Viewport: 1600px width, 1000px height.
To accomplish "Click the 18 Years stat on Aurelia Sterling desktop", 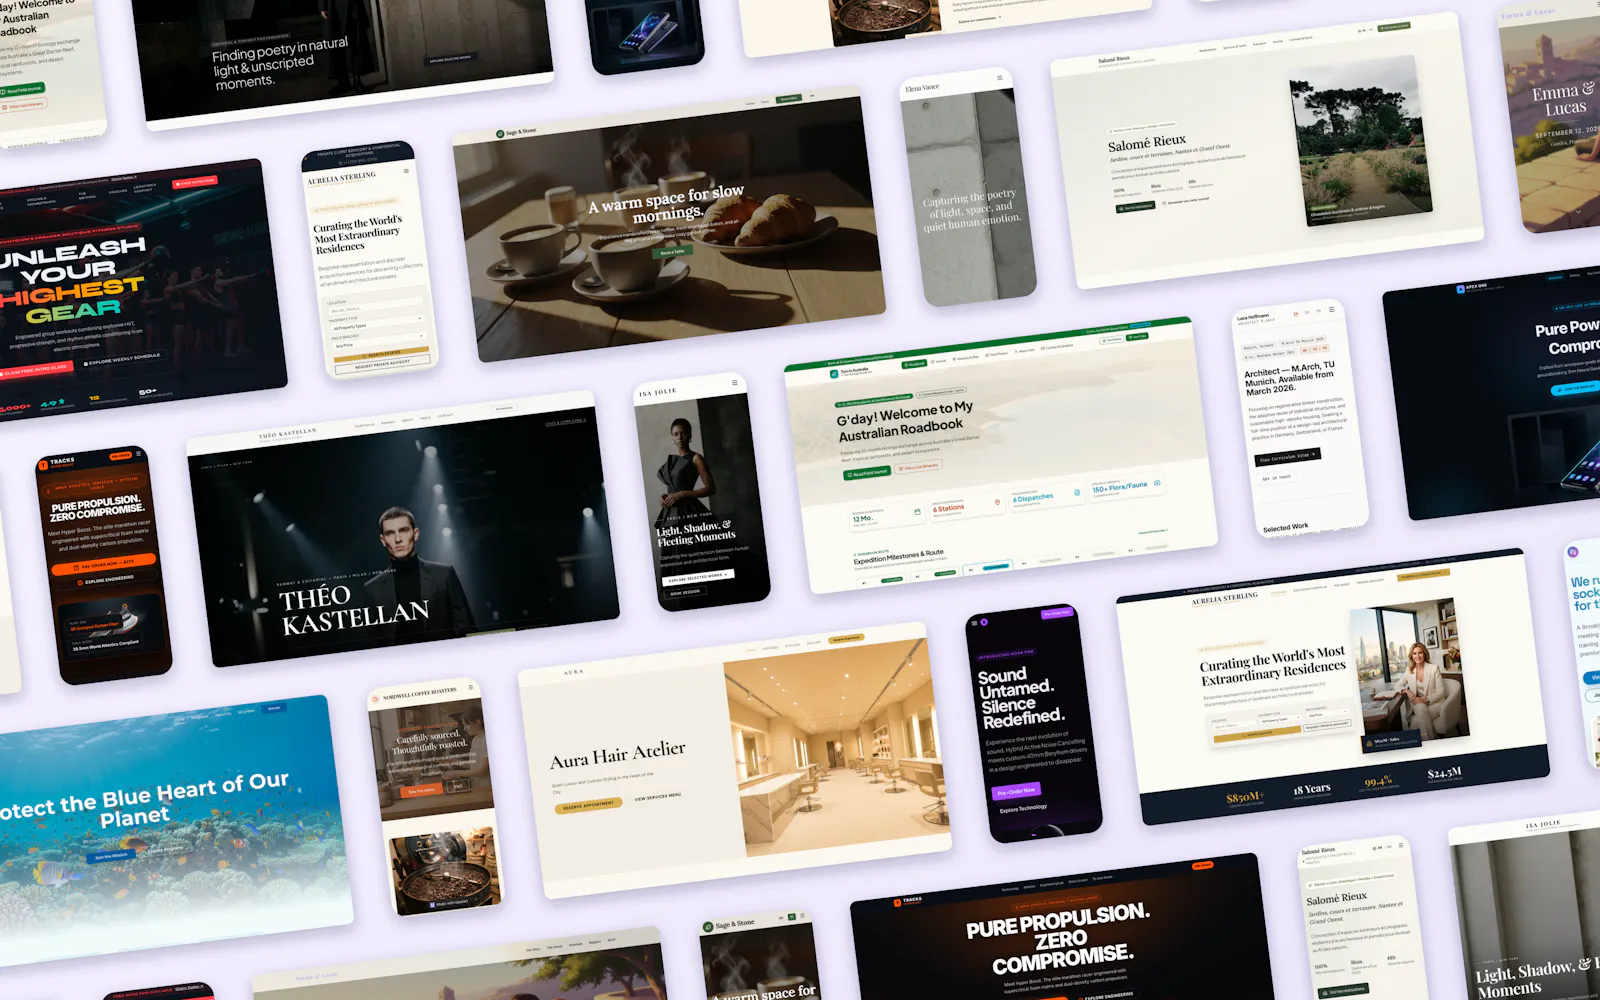I will pyautogui.click(x=1312, y=789).
